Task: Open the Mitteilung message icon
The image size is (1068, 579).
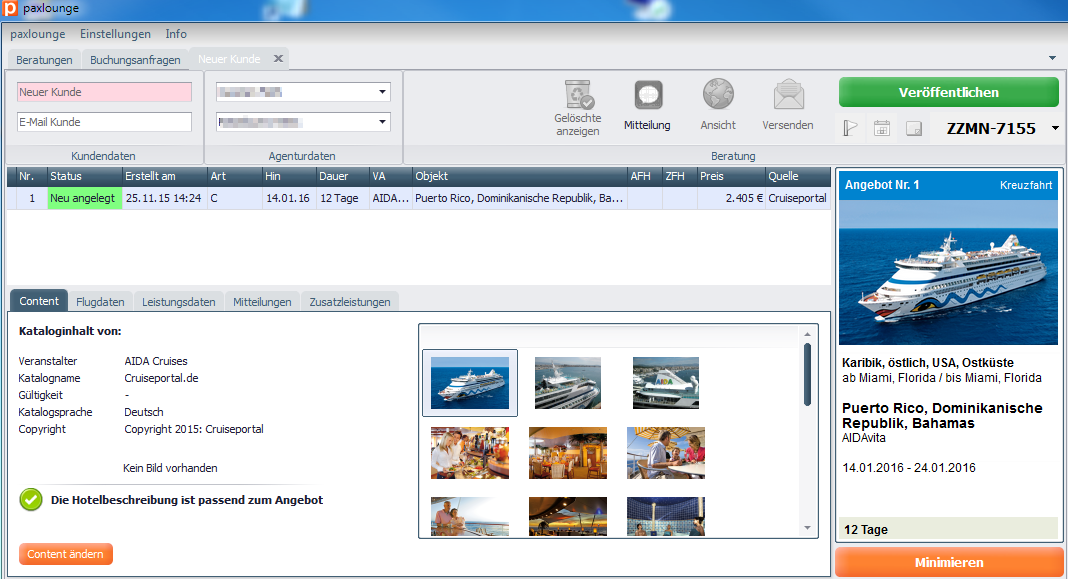Action: pyautogui.click(x=648, y=95)
